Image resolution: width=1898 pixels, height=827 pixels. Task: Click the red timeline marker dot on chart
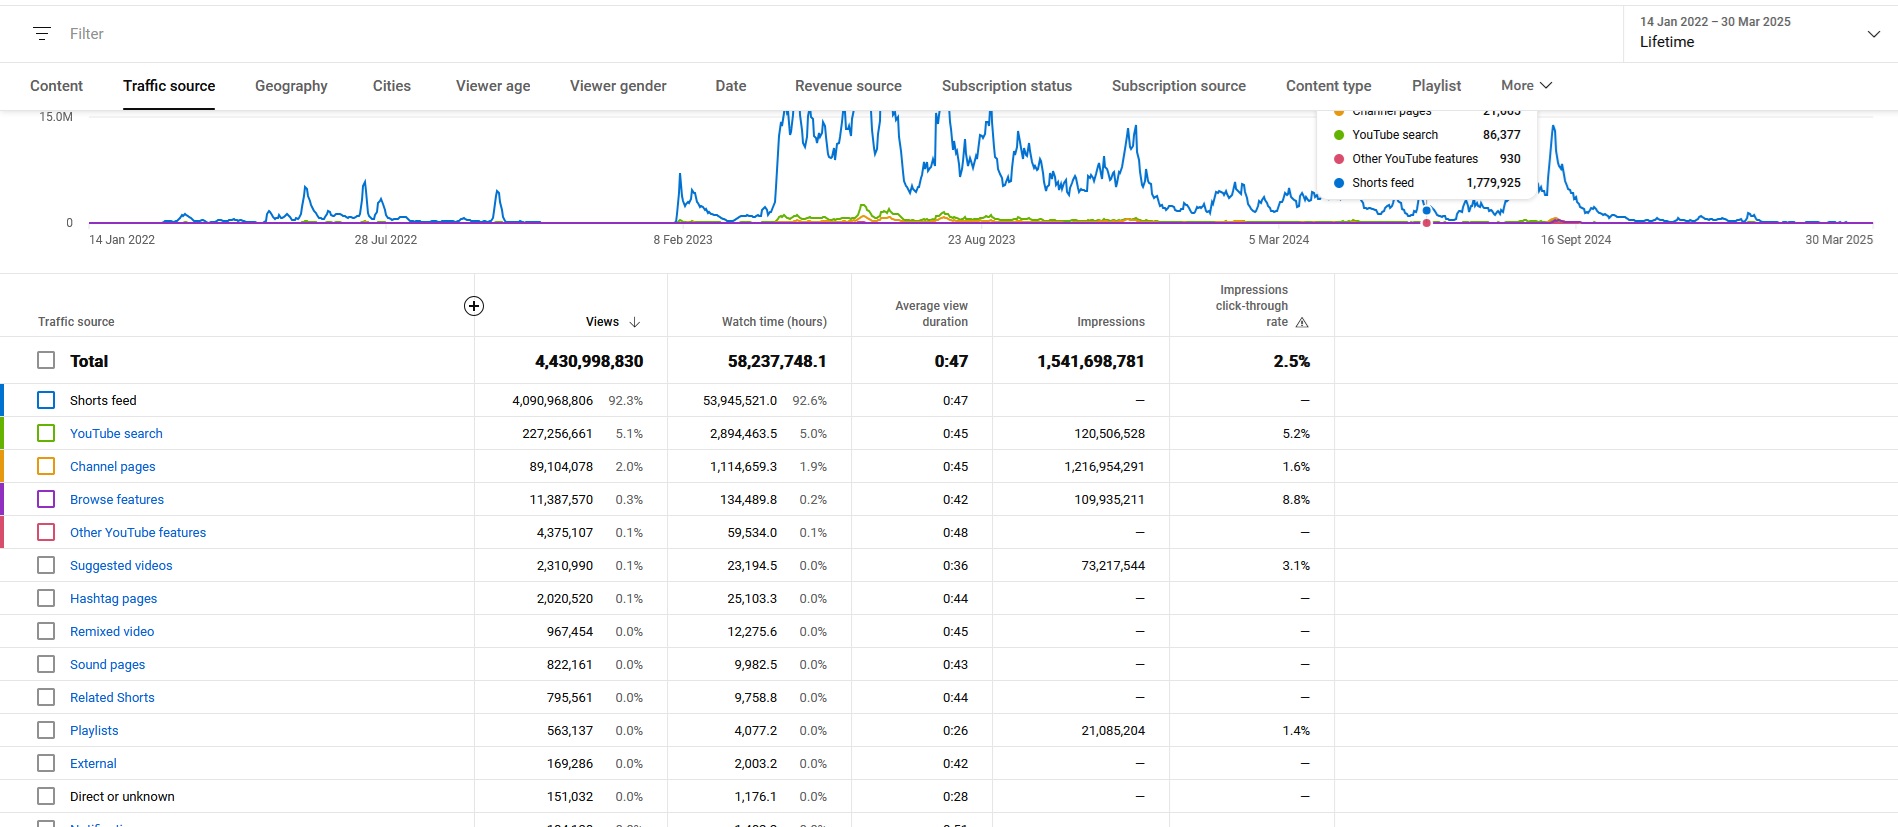(1427, 223)
